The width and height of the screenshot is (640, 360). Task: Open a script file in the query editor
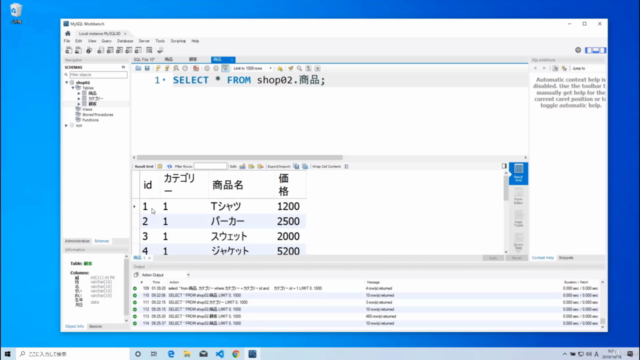pos(138,68)
